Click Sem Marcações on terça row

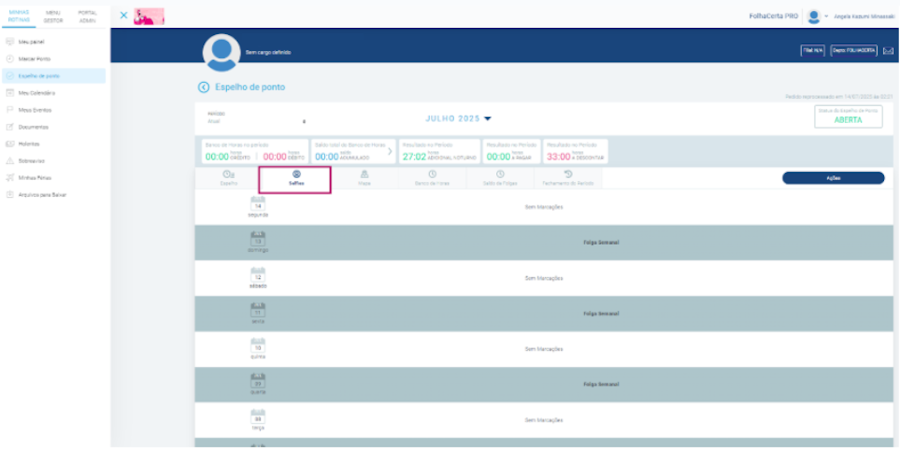544,420
